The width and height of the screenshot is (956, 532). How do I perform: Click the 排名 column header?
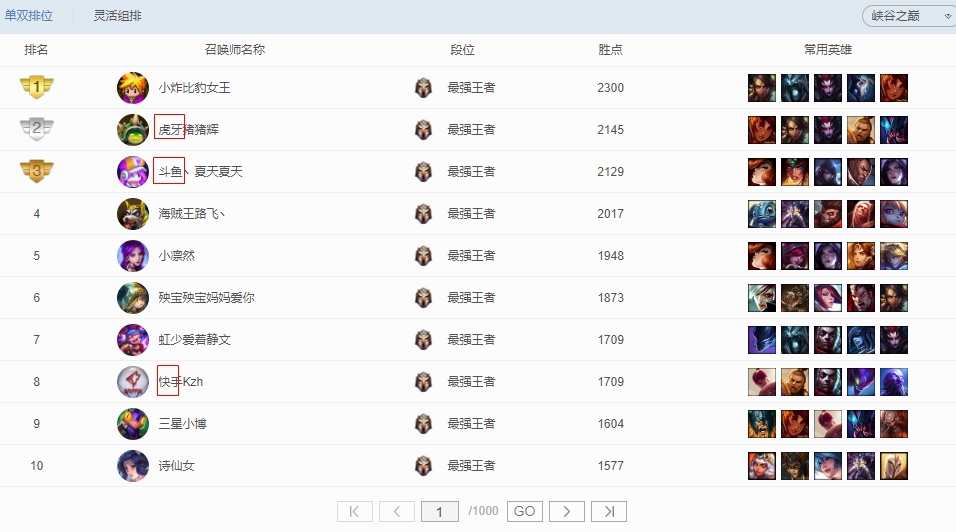pos(36,50)
